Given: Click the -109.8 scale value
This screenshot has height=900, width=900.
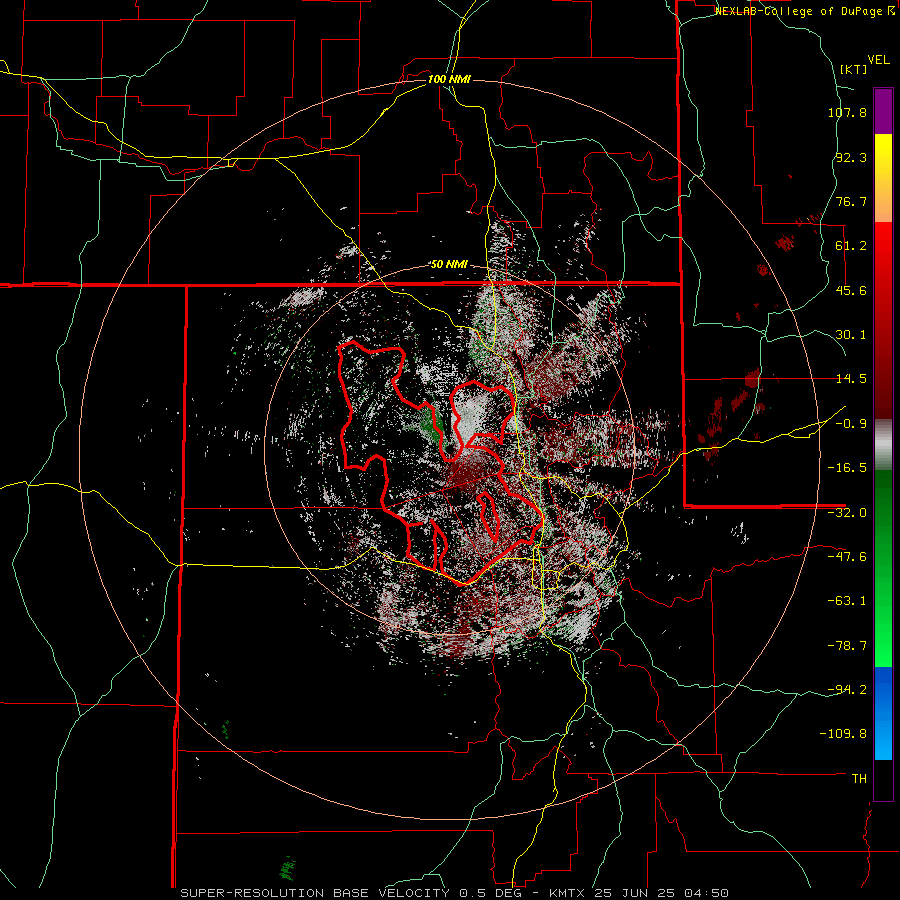Looking at the screenshot, I should 843,734.
